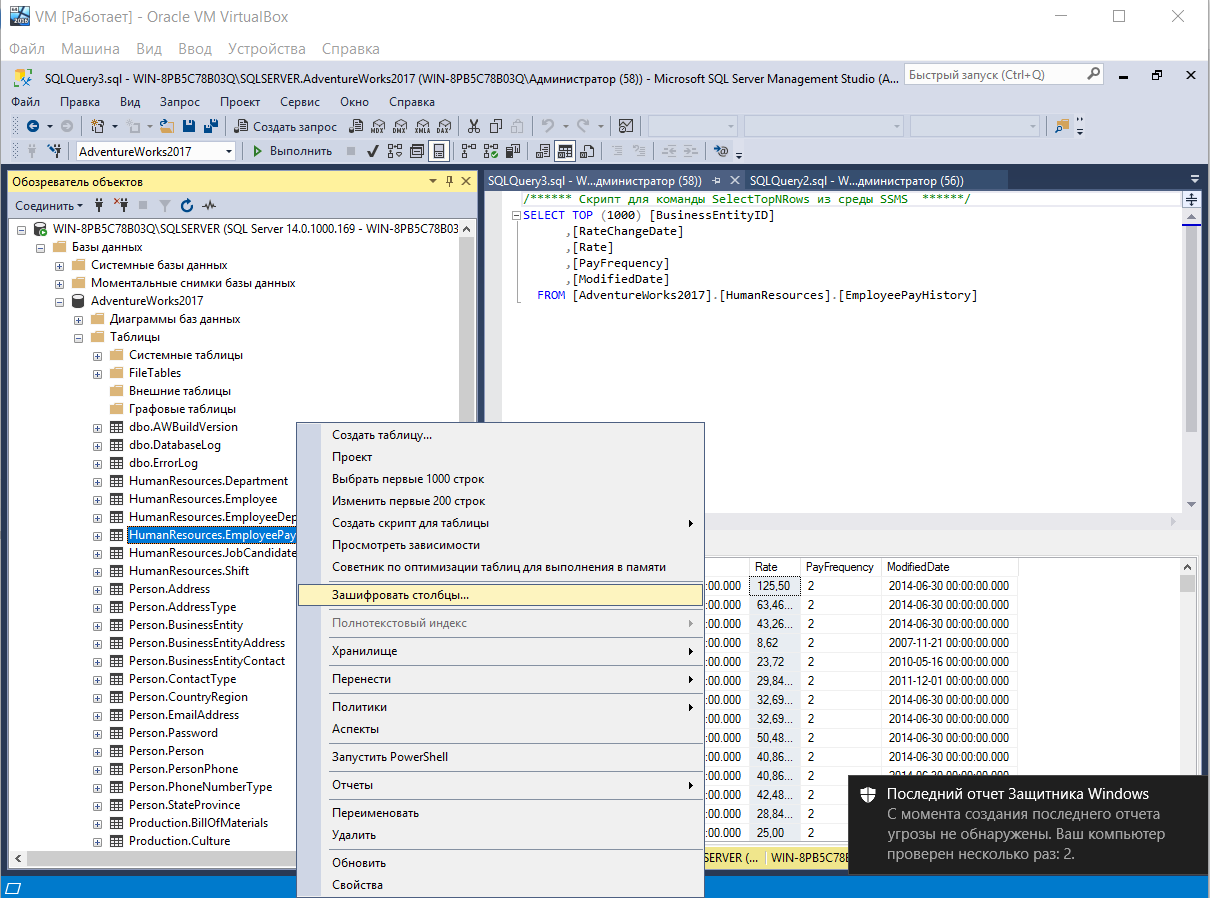The width and height of the screenshot is (1210, 898).
Task: Expand the Системные базы данных node
Action: pyautogui.click(x=60, y=265)
